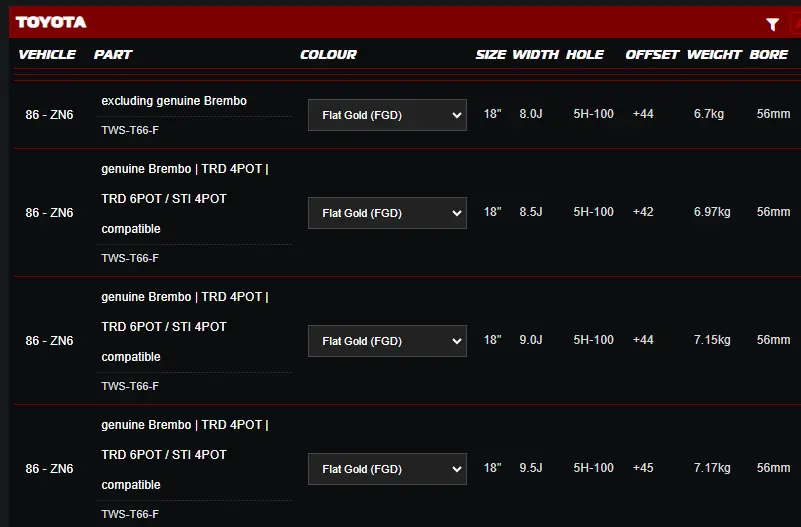Viewport: 801px width, 527px height.
Task: Open colour dropdown for 8.5J width row
Action: [387, 213]
